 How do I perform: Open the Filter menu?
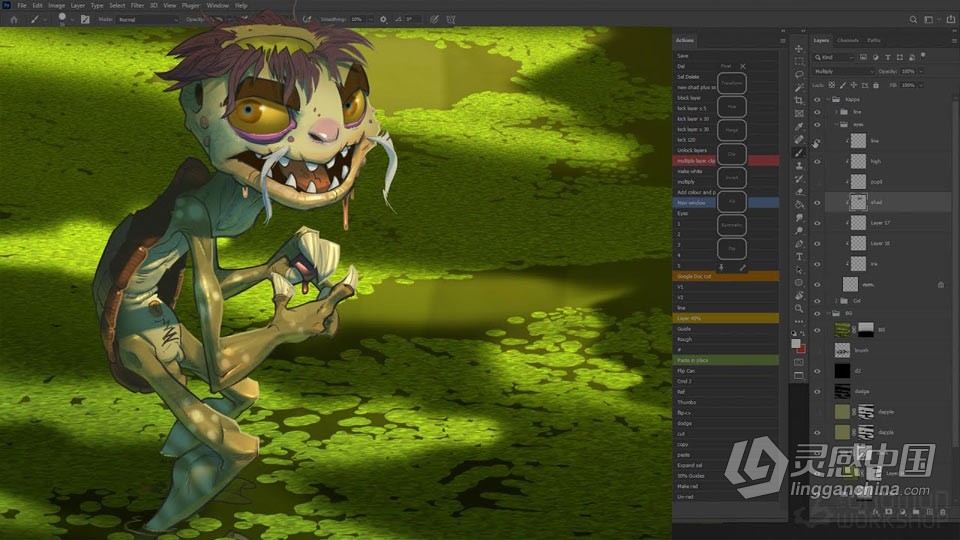[137, 6]
